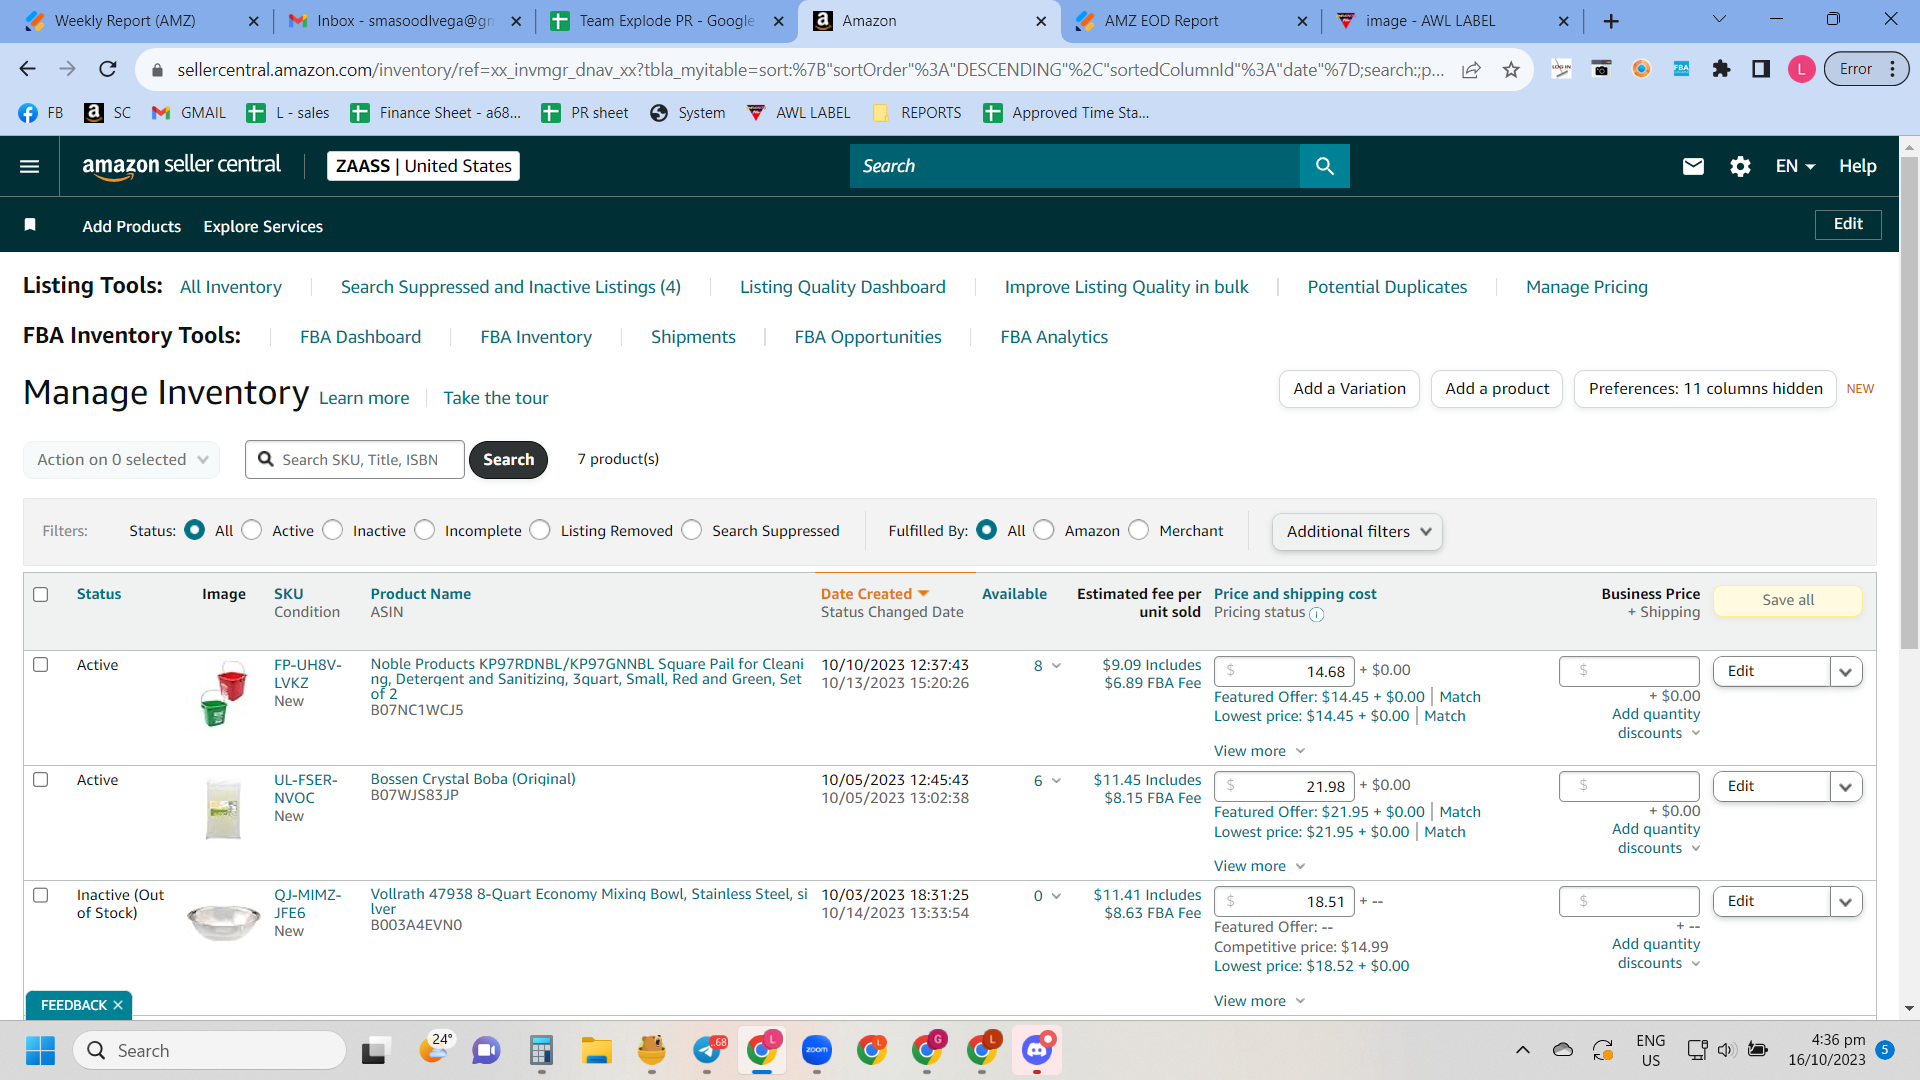Click the search magnifier button in header
The height and width of the screenshot is (1080, 1920).
coord(1325,166)
